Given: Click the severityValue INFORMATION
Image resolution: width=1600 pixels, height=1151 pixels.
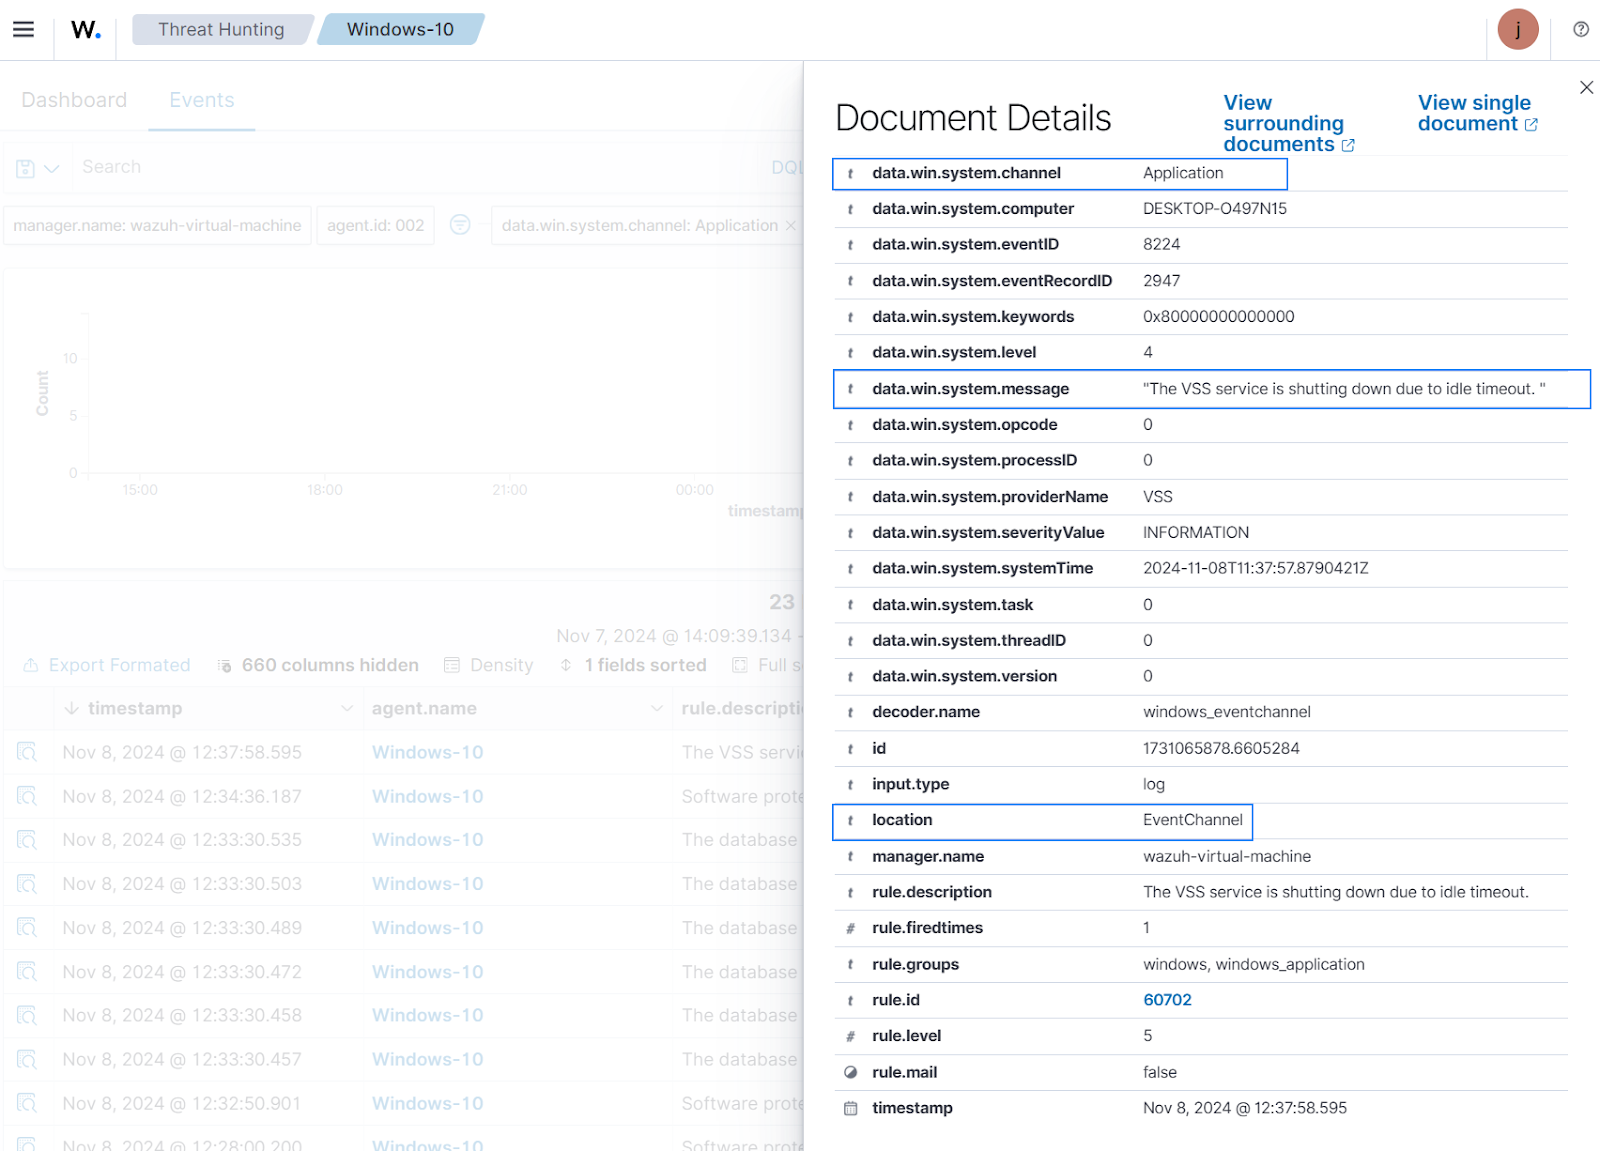Looking at the screenshot, I should [x=1196, y=532].
